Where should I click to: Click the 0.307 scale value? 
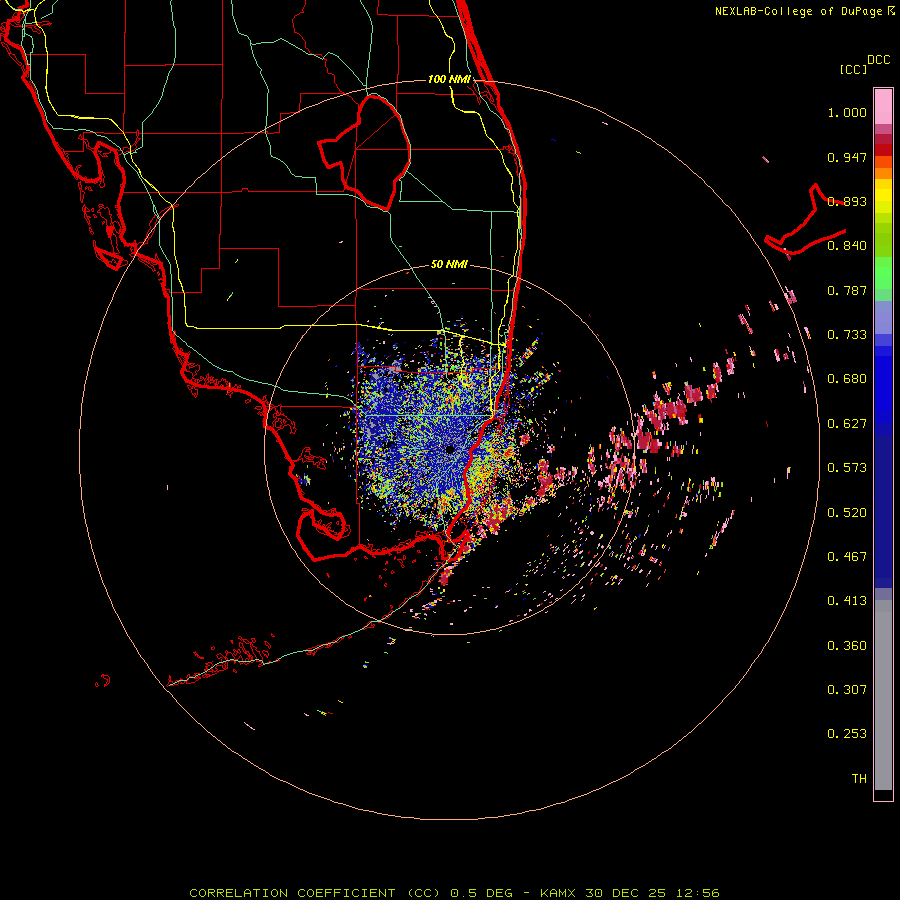coord(847,689)
